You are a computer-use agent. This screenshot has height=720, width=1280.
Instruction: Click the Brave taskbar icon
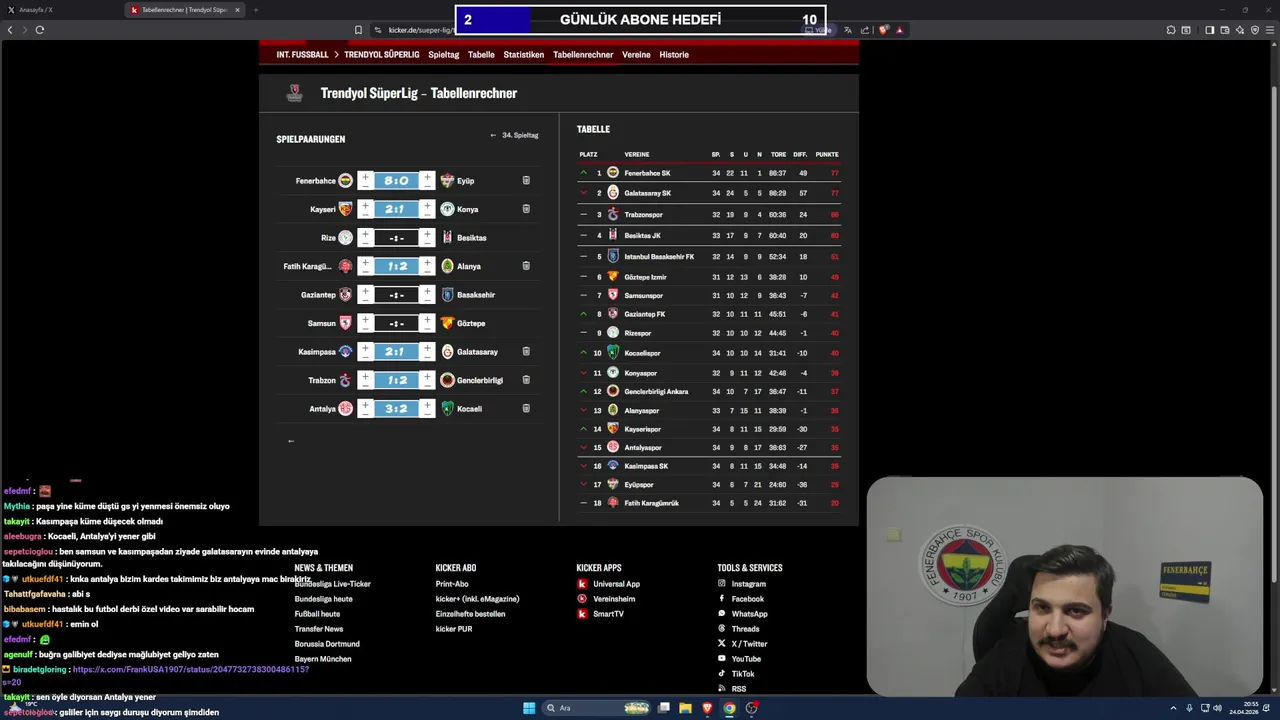pos(707,708)
